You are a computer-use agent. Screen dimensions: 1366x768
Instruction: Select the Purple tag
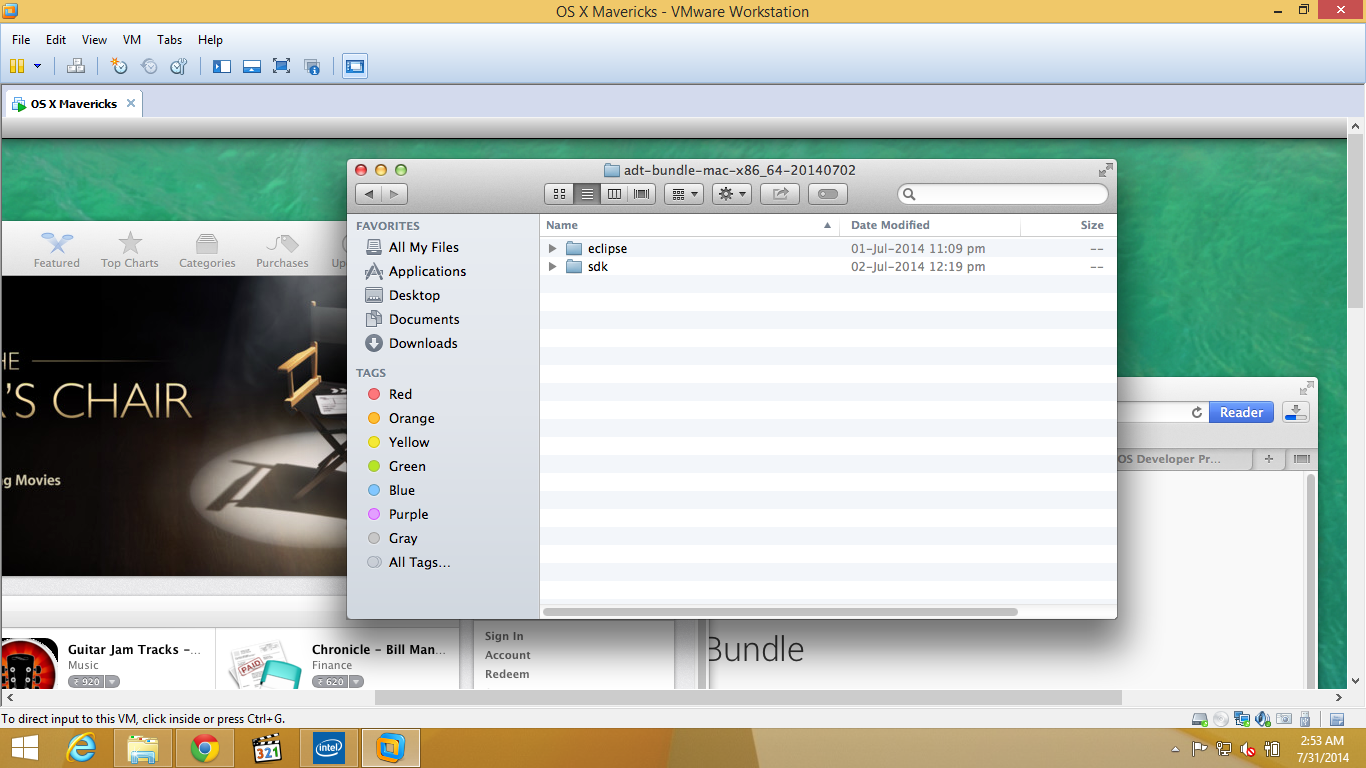tap(408, 514)
